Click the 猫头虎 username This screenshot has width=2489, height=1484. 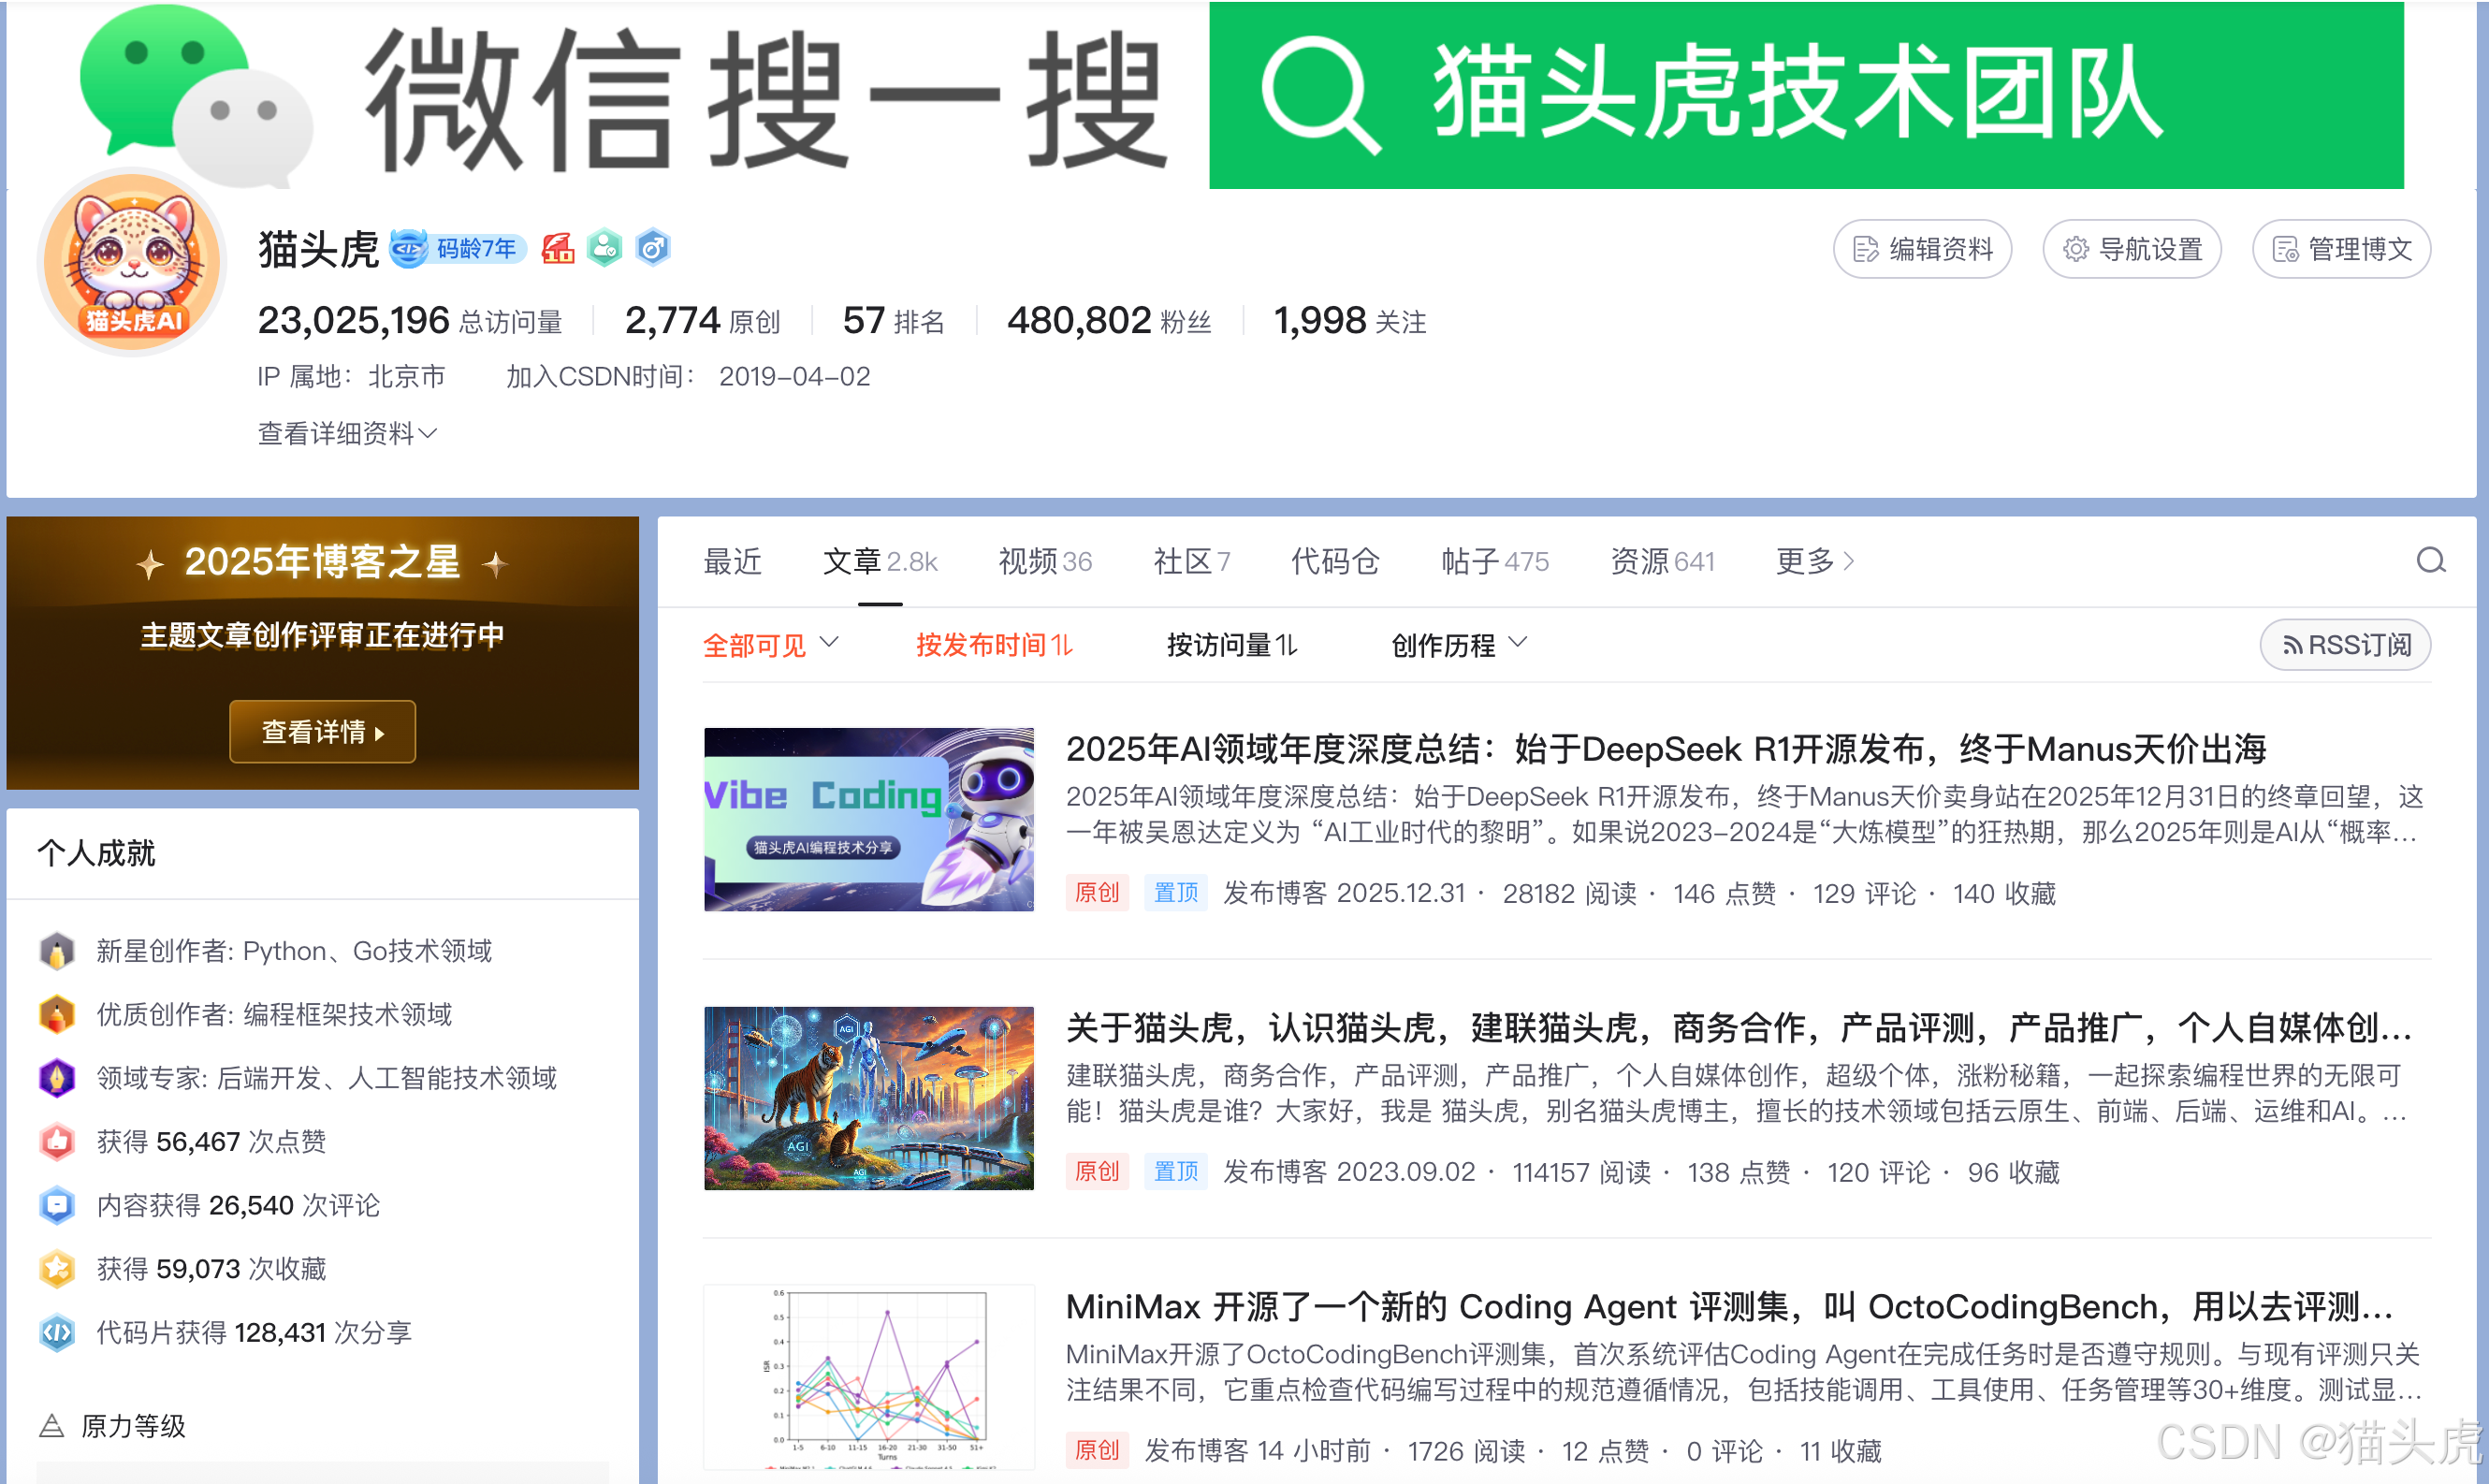pyautogui.click(x=318, y=249)
